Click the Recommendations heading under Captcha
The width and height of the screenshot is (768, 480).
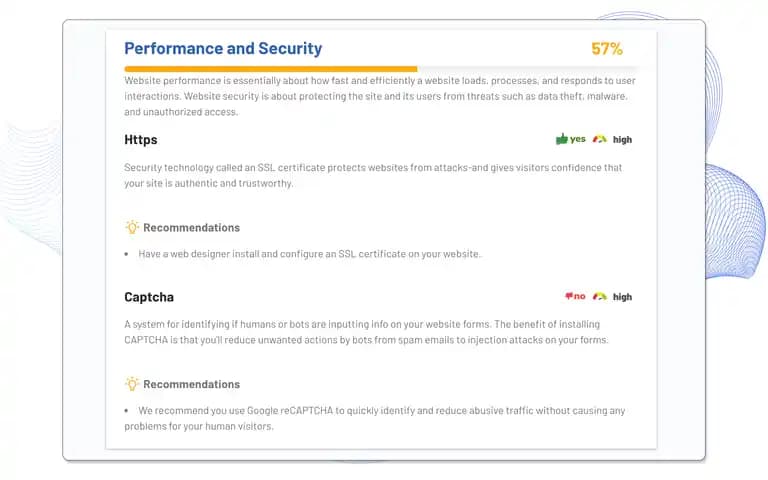[192, 384]
